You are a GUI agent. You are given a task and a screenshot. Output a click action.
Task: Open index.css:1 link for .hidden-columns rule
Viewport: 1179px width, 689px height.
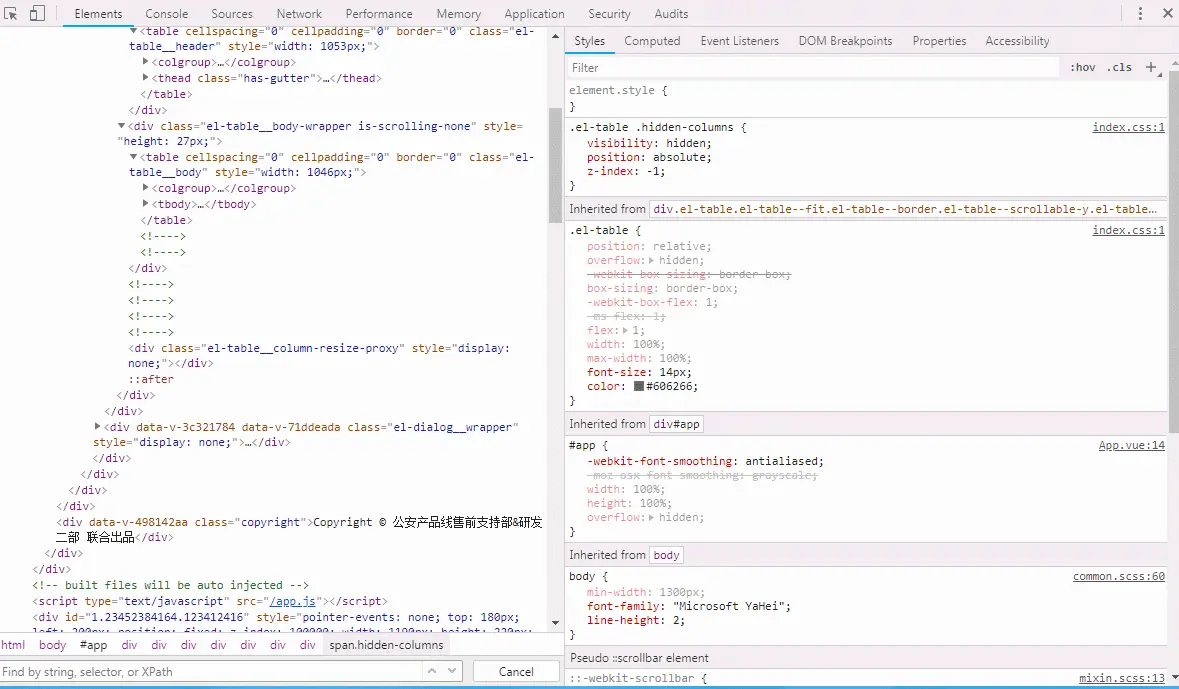click(x=1128, y=127)
